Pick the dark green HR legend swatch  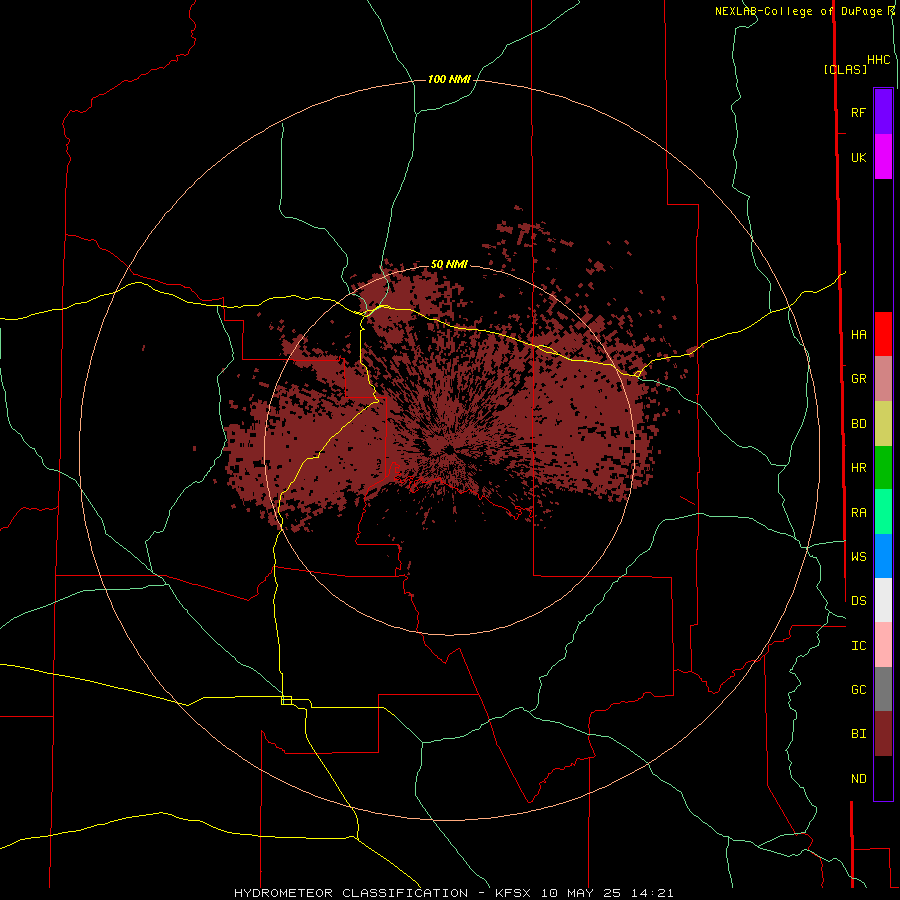click(883, 468)
